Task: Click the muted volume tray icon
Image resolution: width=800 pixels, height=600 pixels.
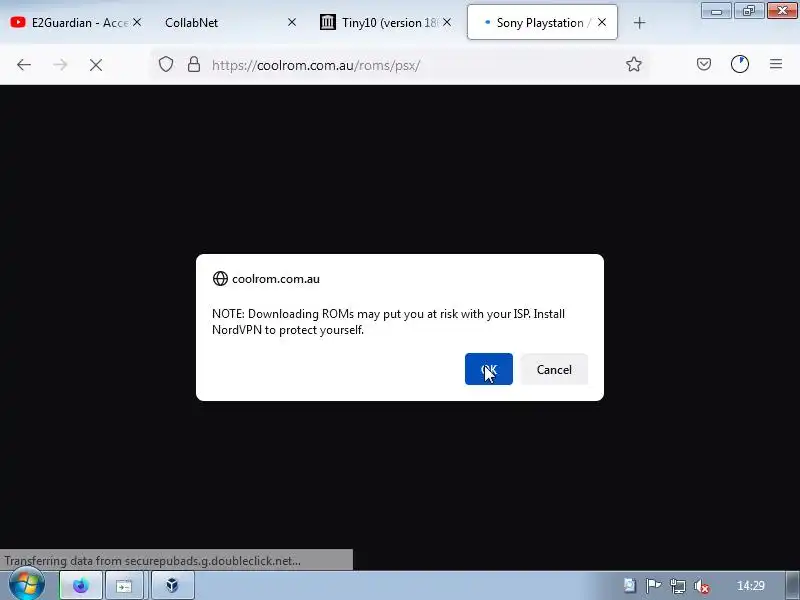Action: 702,586
